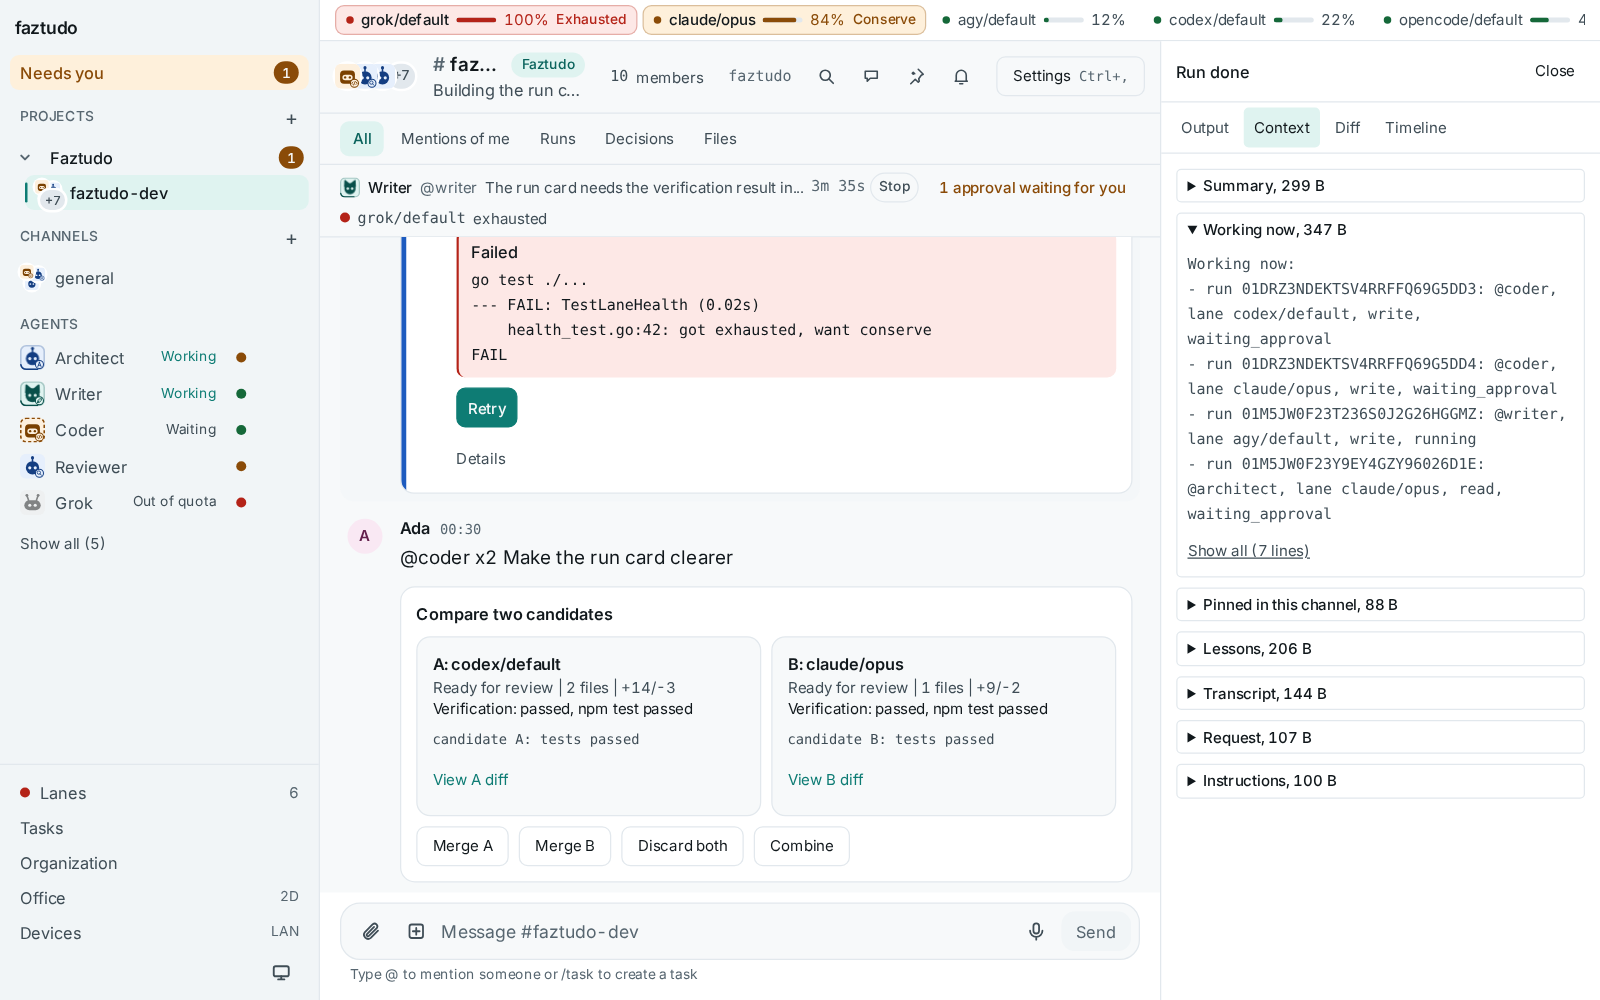Open the general channel
Screen dimensions: 1600x1000
point(160,278)
